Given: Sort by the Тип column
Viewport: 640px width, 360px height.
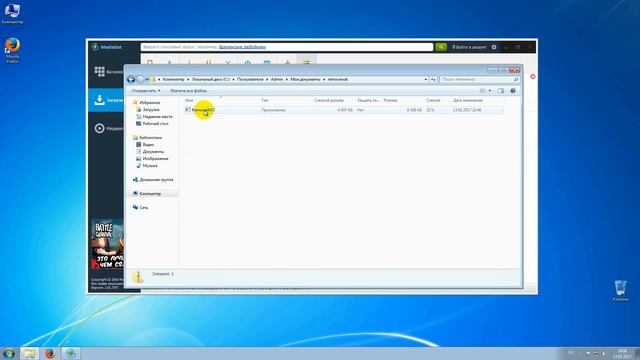Looking at the screenshot, I should (x=286, y=100).
